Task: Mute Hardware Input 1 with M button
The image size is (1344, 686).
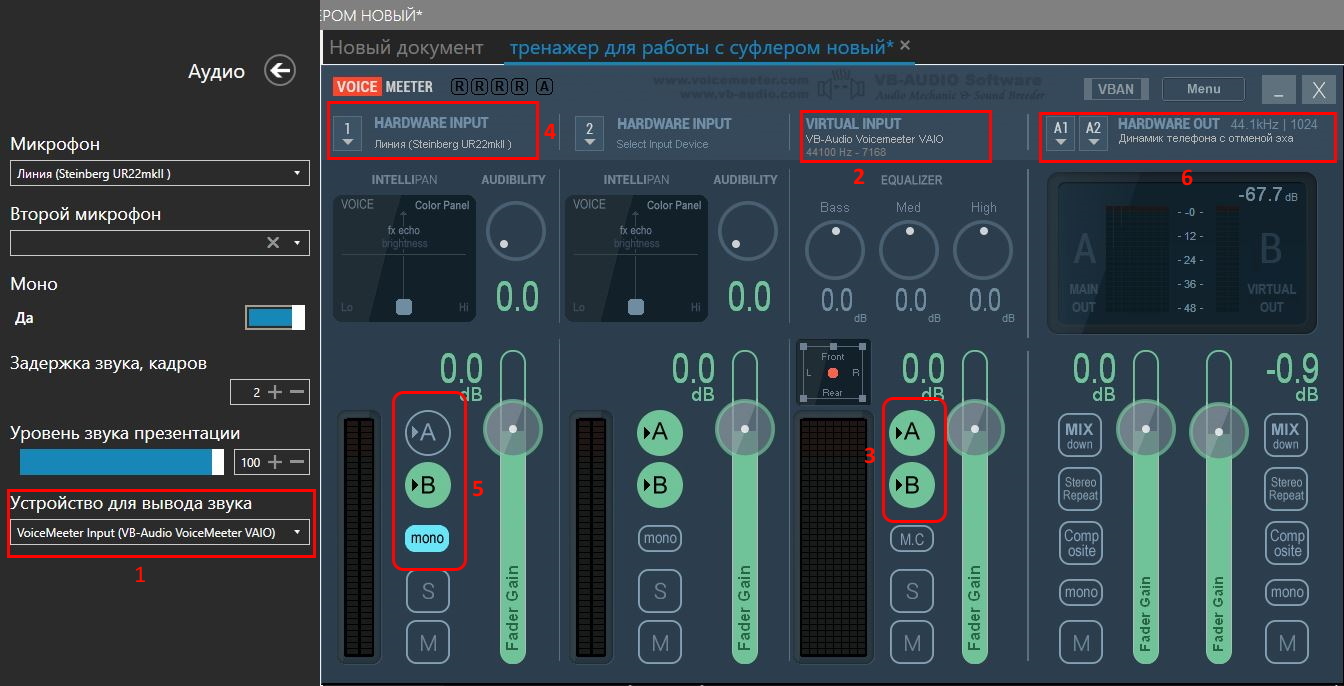Action: [428, 642]
